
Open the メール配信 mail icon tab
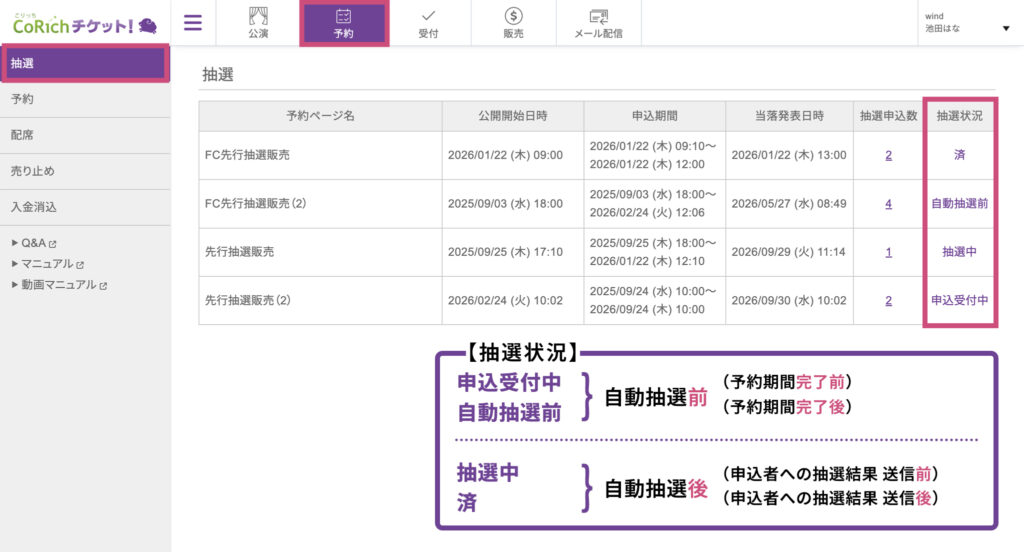pos(598,24)
